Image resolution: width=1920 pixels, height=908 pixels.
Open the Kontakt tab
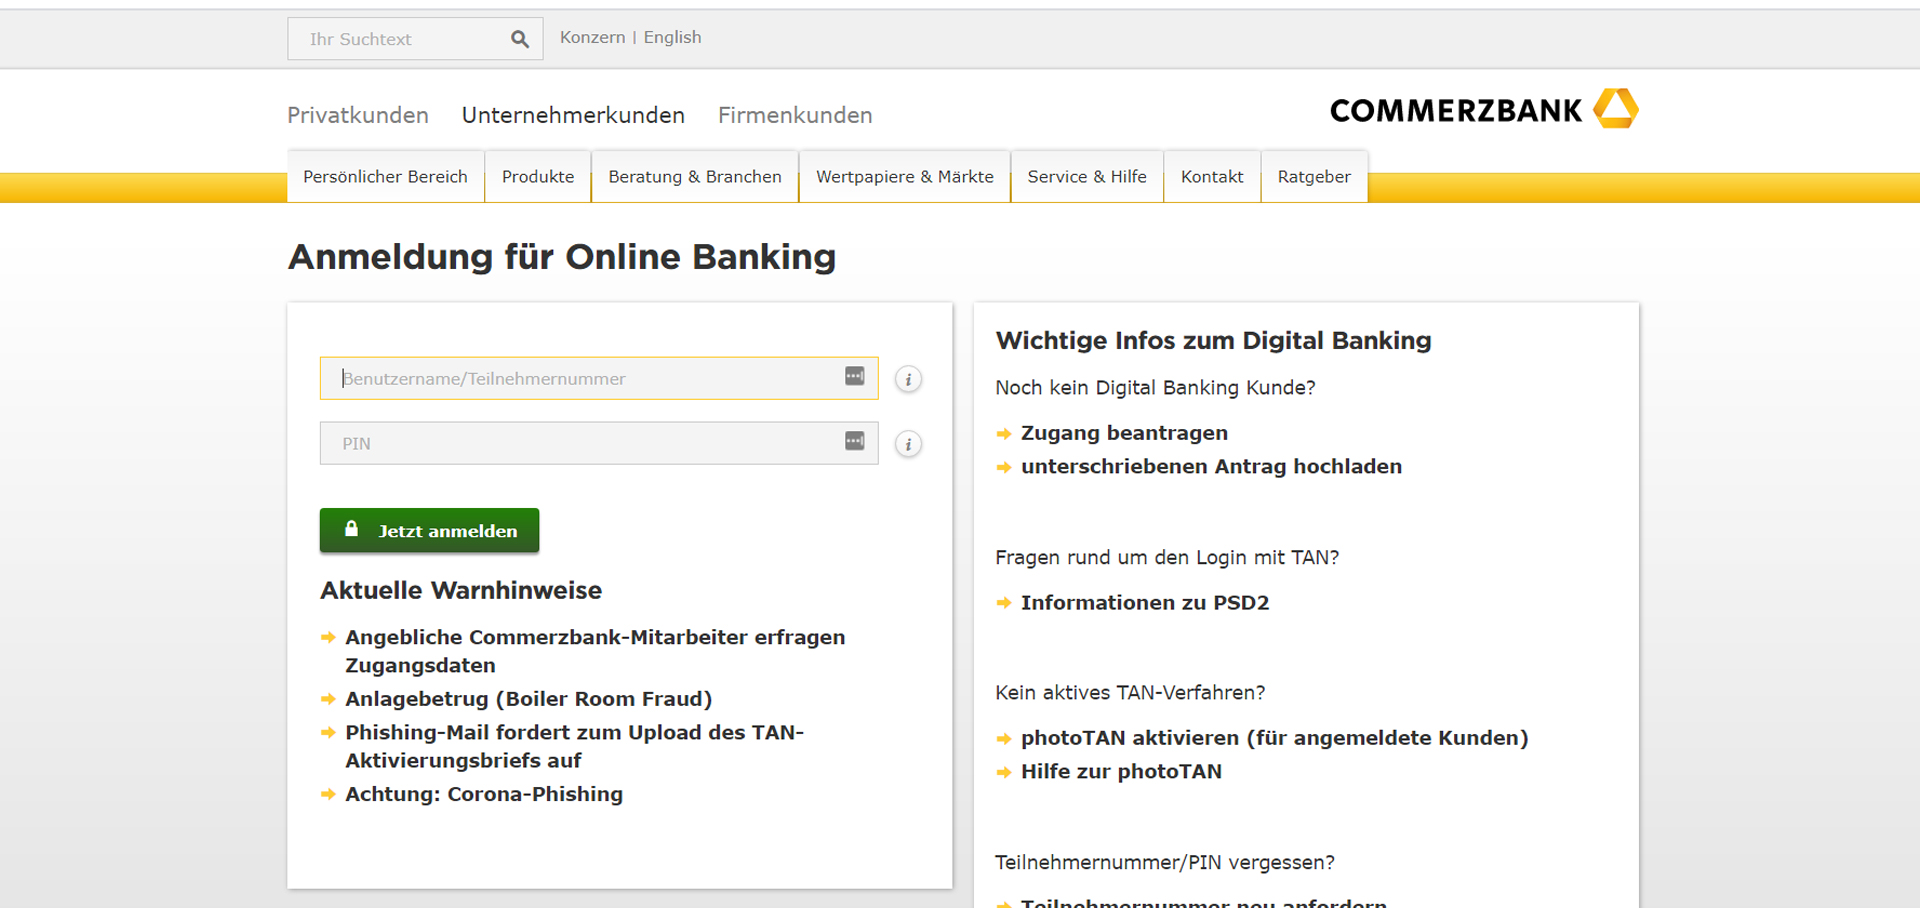(1212, 176)
